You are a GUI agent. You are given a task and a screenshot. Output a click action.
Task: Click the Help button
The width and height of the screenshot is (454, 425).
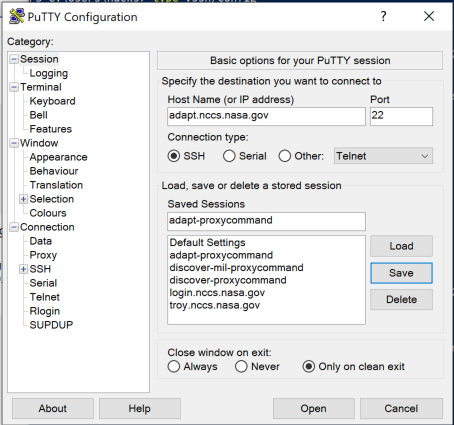(x=140, y=408)
